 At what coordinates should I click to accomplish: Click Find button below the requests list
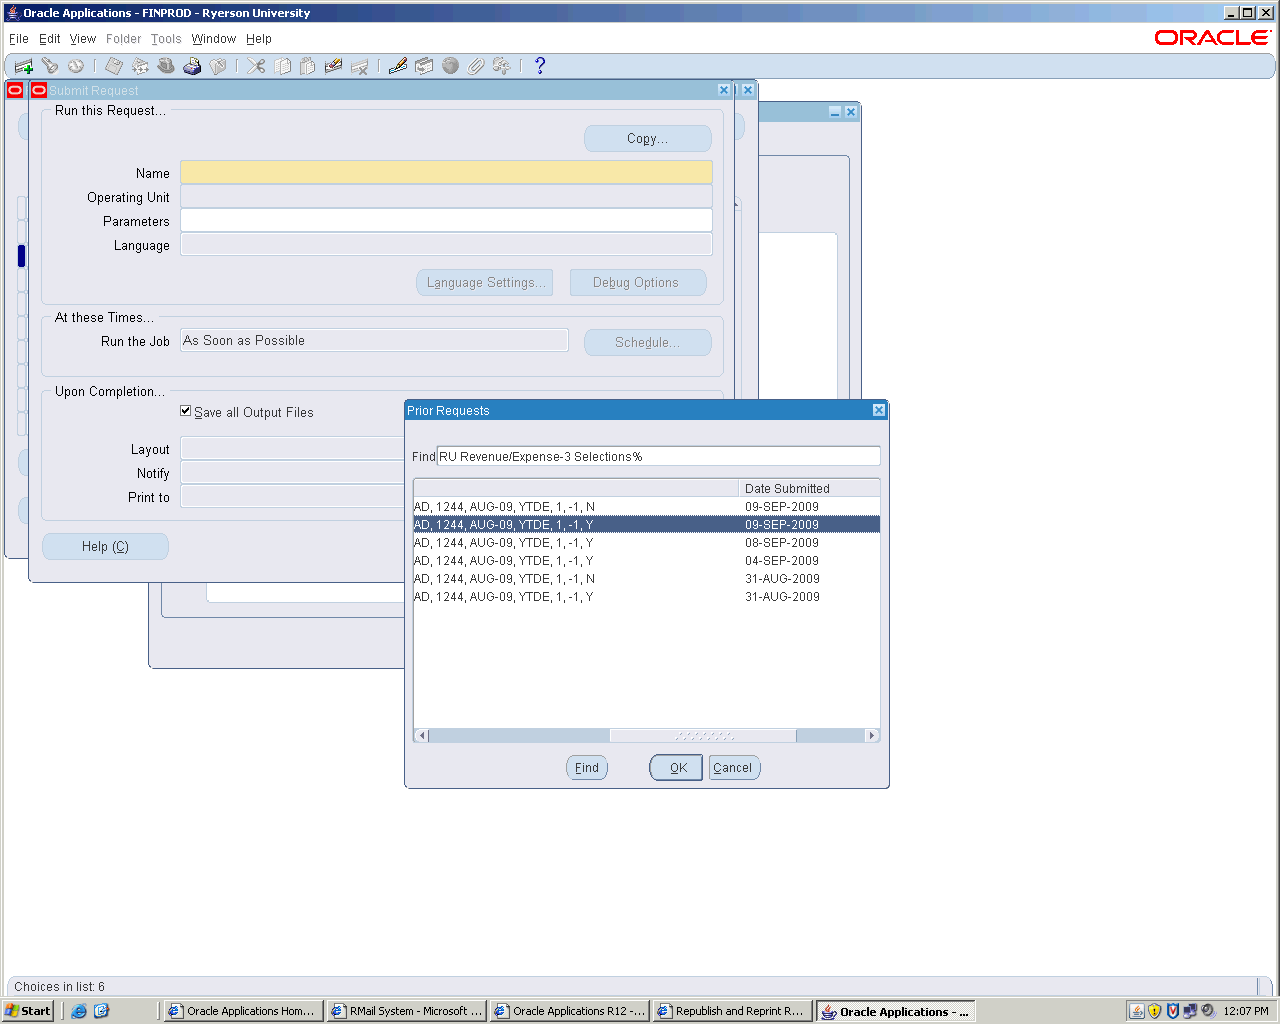[587, 768]
